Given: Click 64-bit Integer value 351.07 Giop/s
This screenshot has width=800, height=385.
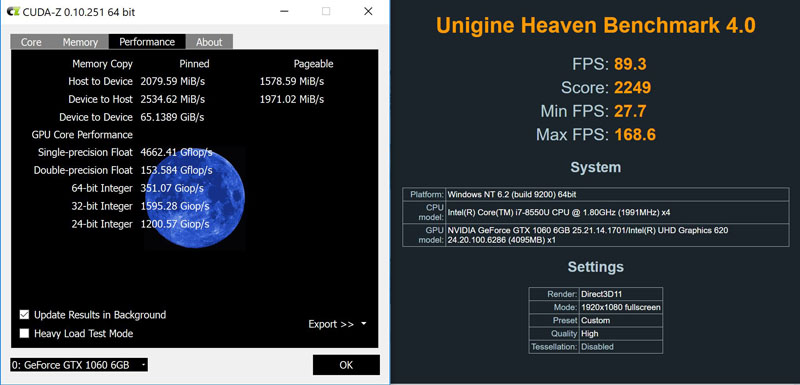Looking at the screenshot, I should tap(172, 188).
